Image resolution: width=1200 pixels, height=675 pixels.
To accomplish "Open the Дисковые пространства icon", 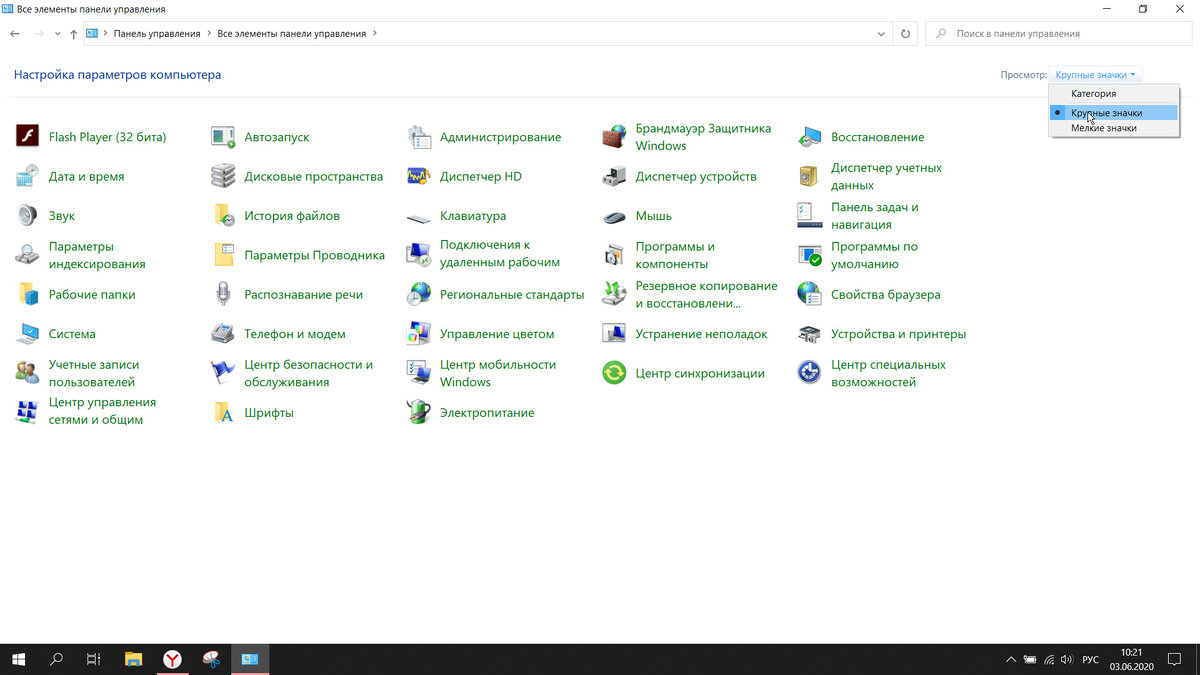I will point(223,176).
